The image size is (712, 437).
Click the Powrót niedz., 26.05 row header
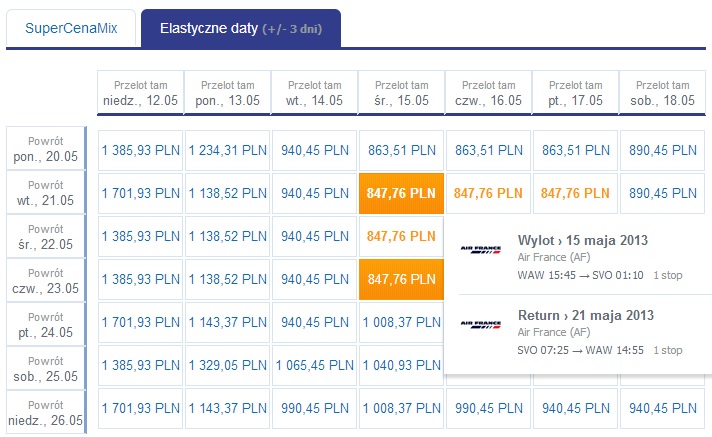pos(46,412)
